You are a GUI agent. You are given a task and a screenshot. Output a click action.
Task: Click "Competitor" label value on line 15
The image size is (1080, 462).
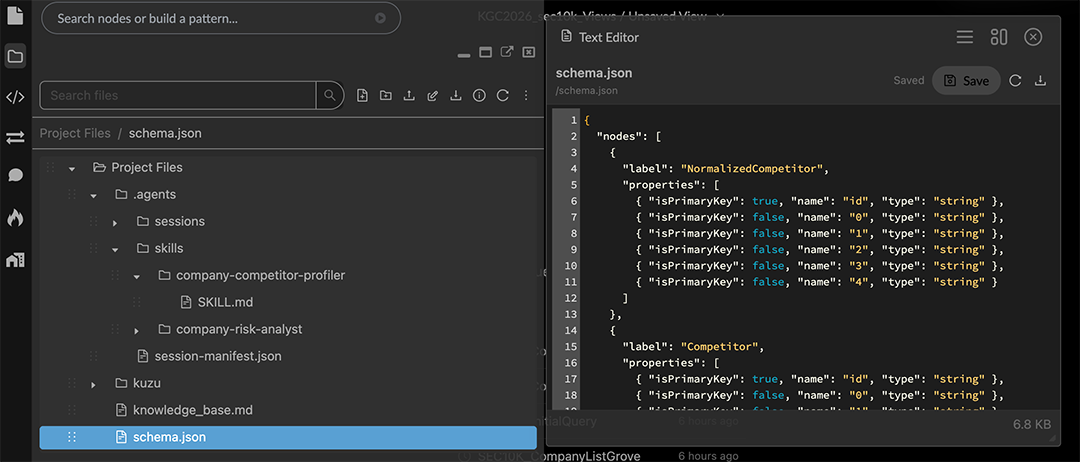(718, 346)
